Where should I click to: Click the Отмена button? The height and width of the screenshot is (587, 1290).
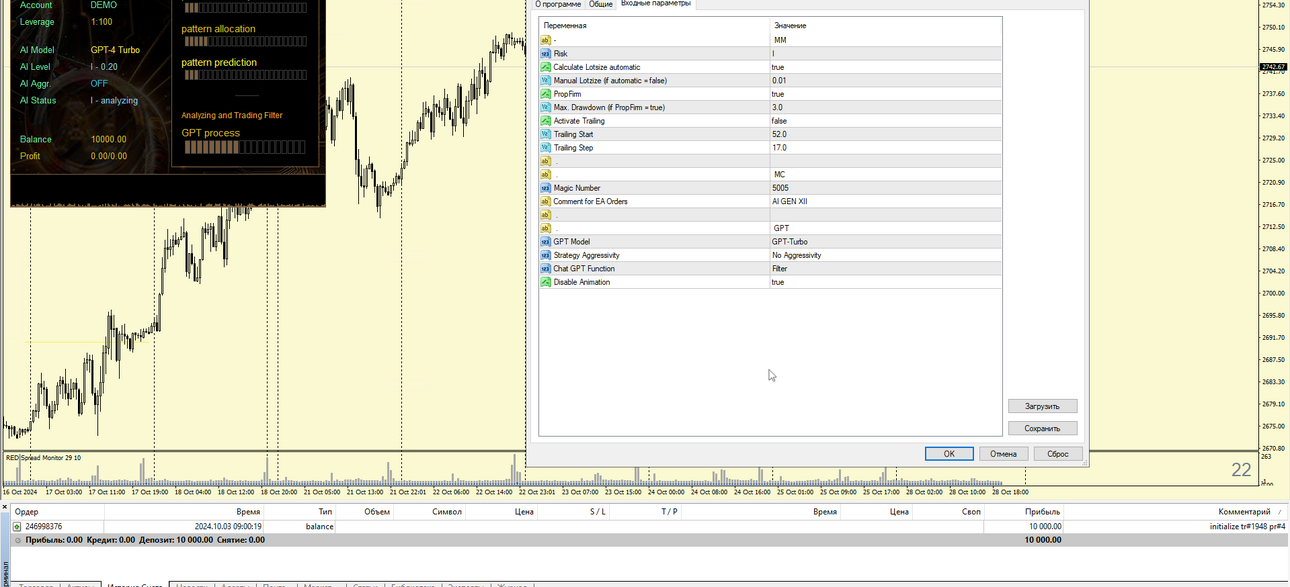[1004, 453]
